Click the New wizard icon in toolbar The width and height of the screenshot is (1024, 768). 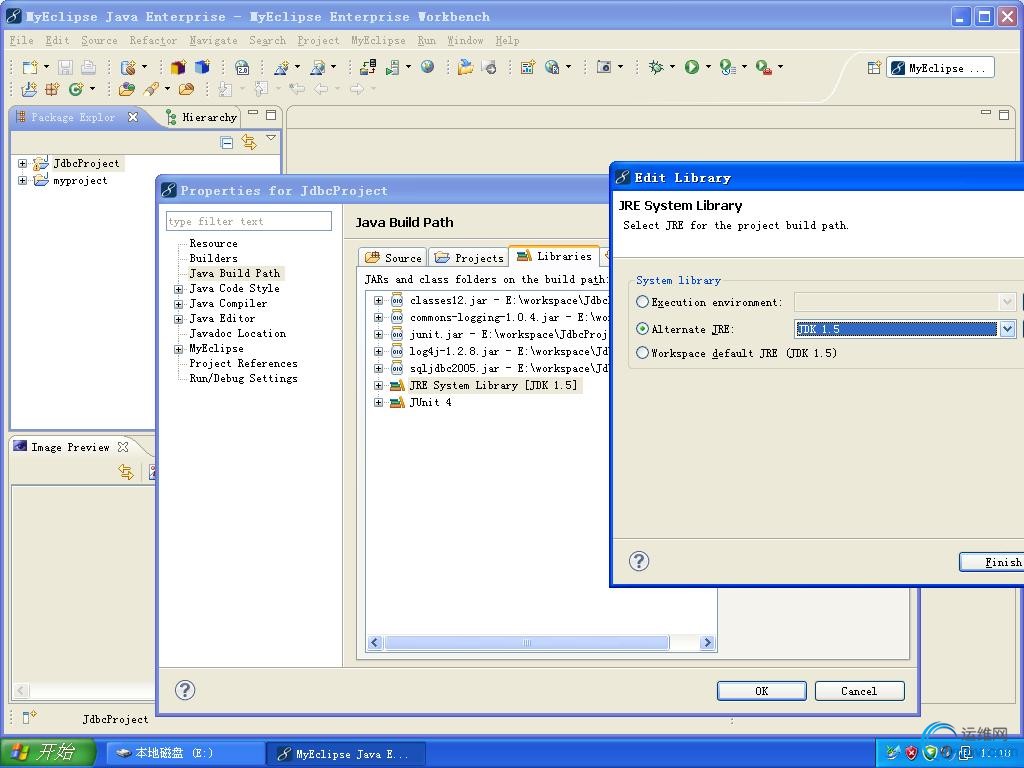coord(29,67)
